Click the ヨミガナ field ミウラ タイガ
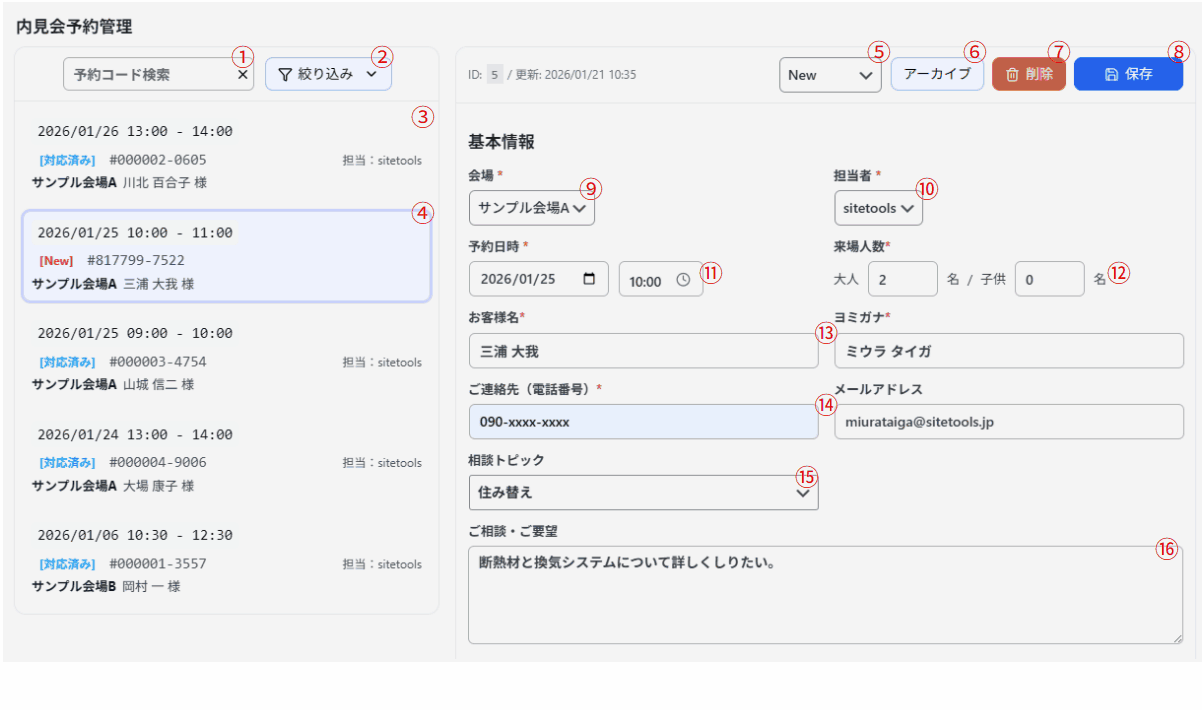 (x=1009, y=351)
